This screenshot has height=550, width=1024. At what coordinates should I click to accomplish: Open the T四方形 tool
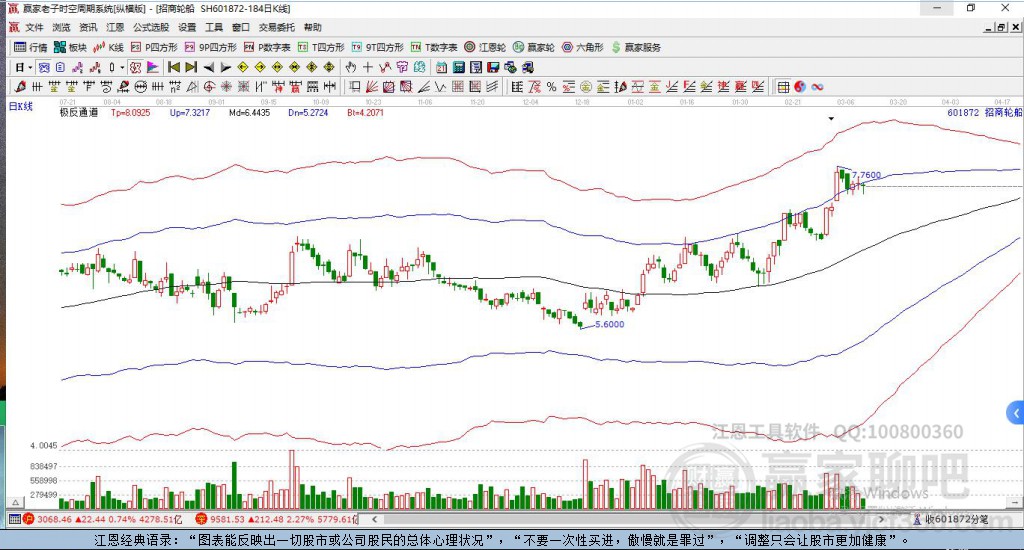pyautogui.click(x=321, y=47)
